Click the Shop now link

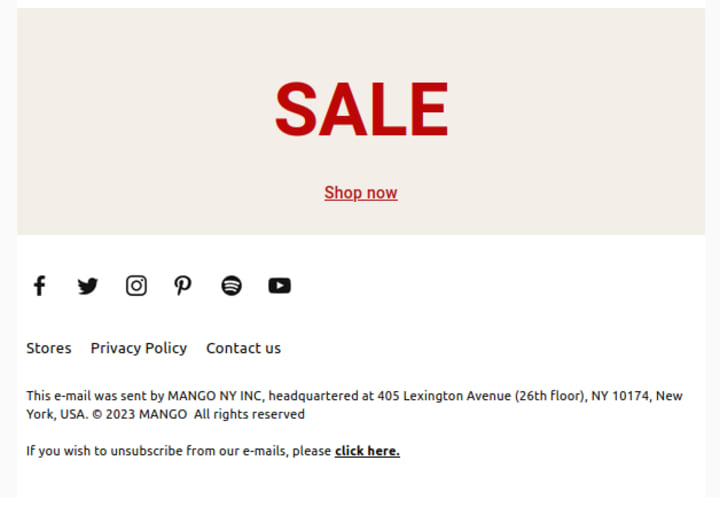coord(361,193)
